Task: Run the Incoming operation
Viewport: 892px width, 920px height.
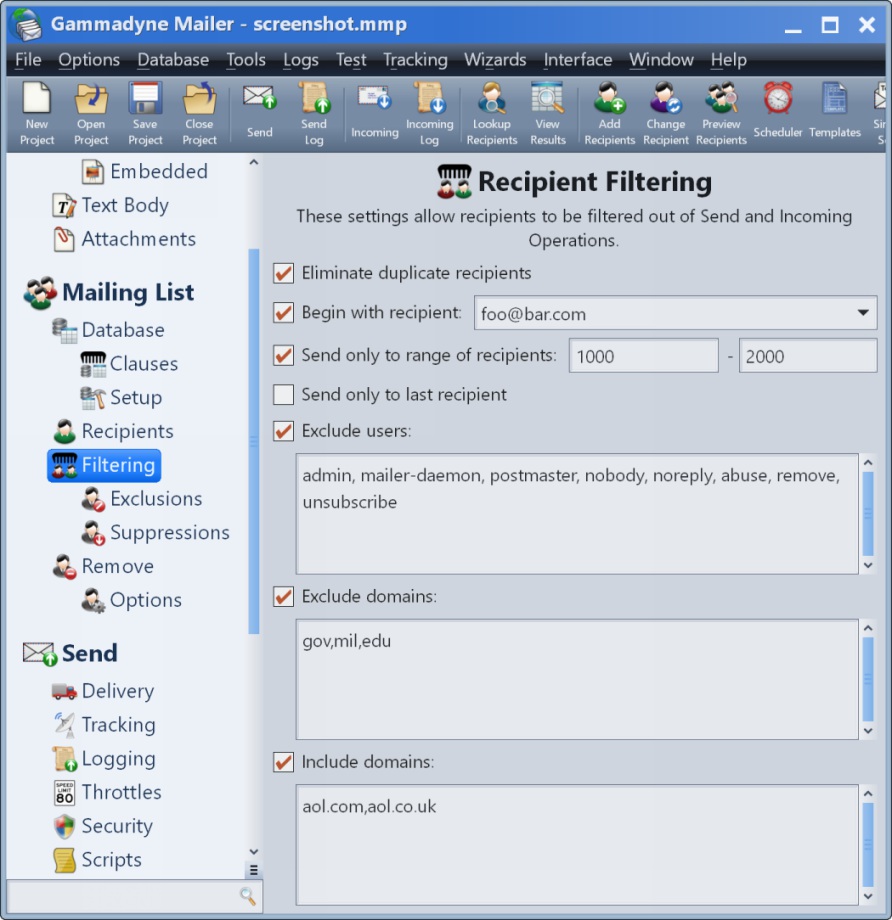Action: [x=374, y=111]
